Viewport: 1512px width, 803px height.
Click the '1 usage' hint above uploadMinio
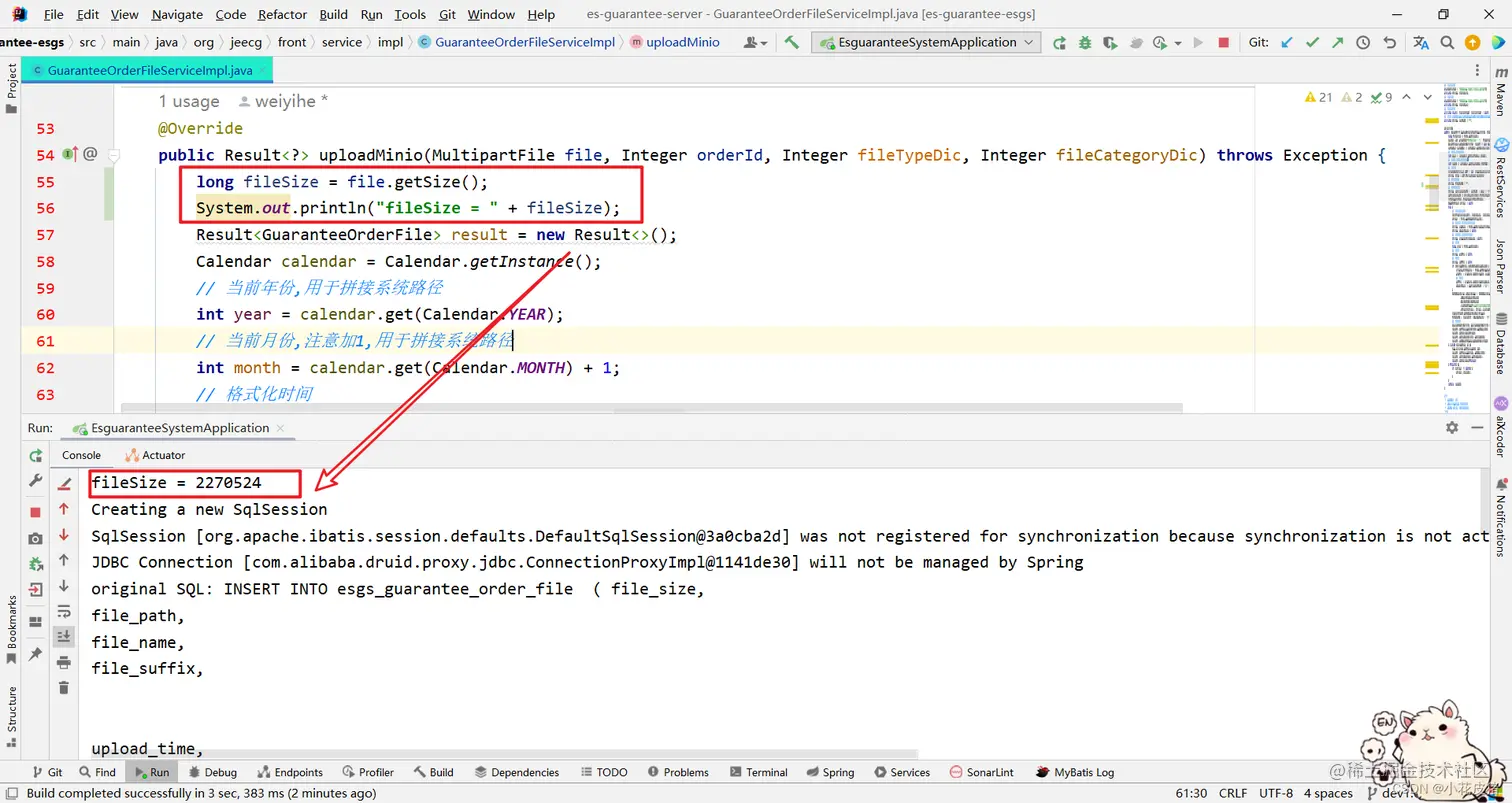tap(189, 101)
